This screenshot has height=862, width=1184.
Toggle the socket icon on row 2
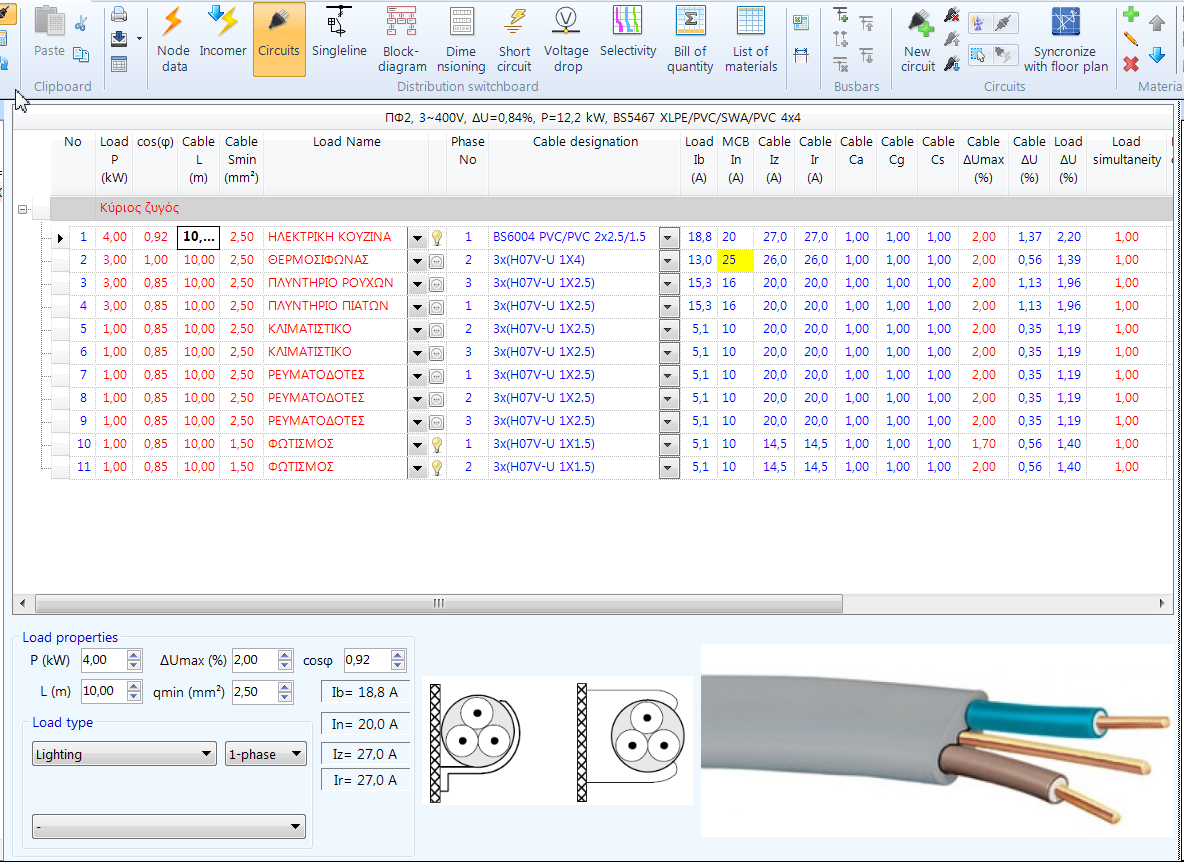pyautogui.click(x=437, y=260)
